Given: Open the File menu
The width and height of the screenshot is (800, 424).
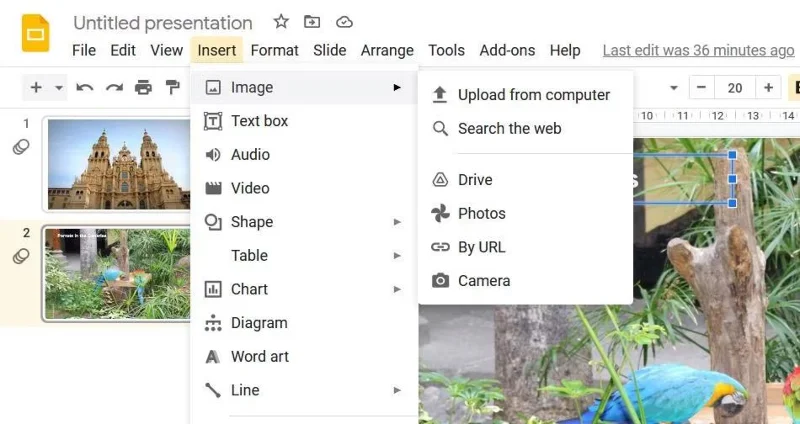Looking at the screenshot, I should [x=84, y=51].
